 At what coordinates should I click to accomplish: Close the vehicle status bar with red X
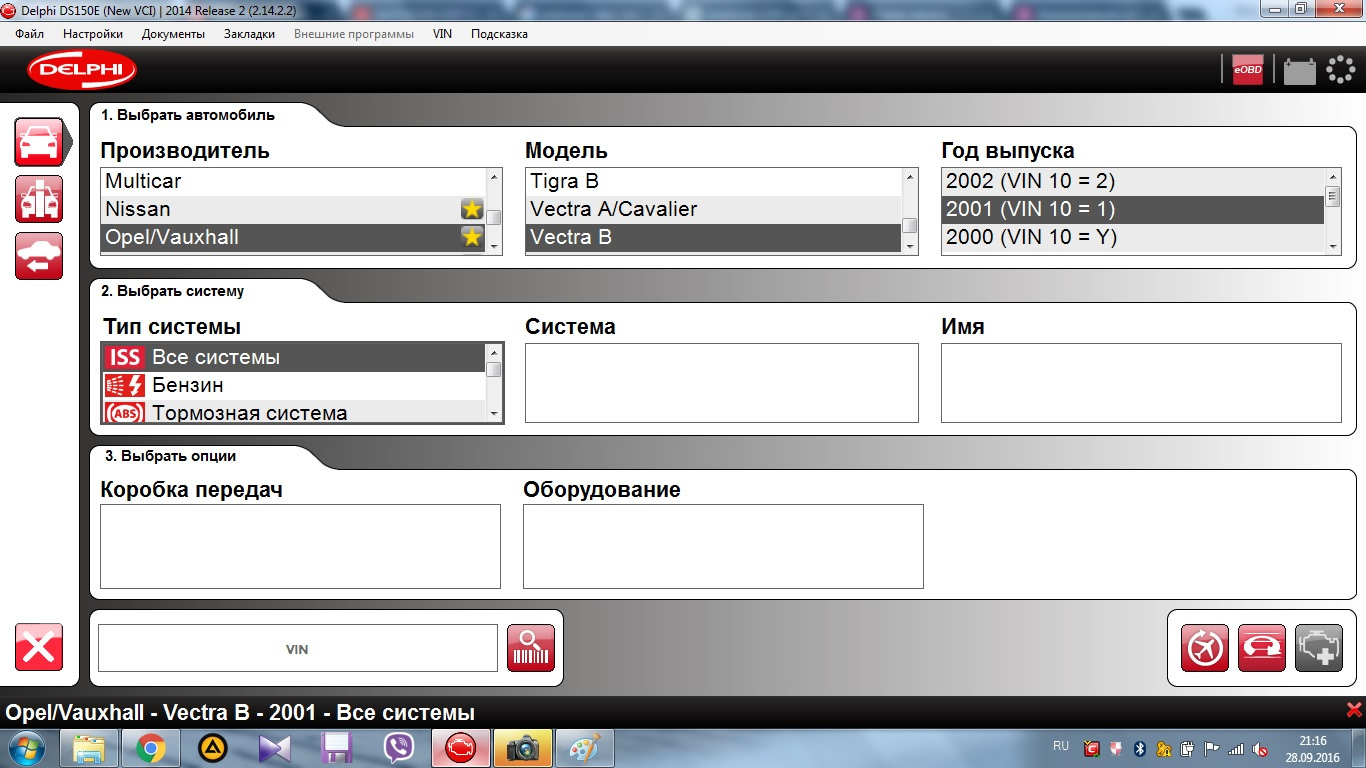(1354, 710)
